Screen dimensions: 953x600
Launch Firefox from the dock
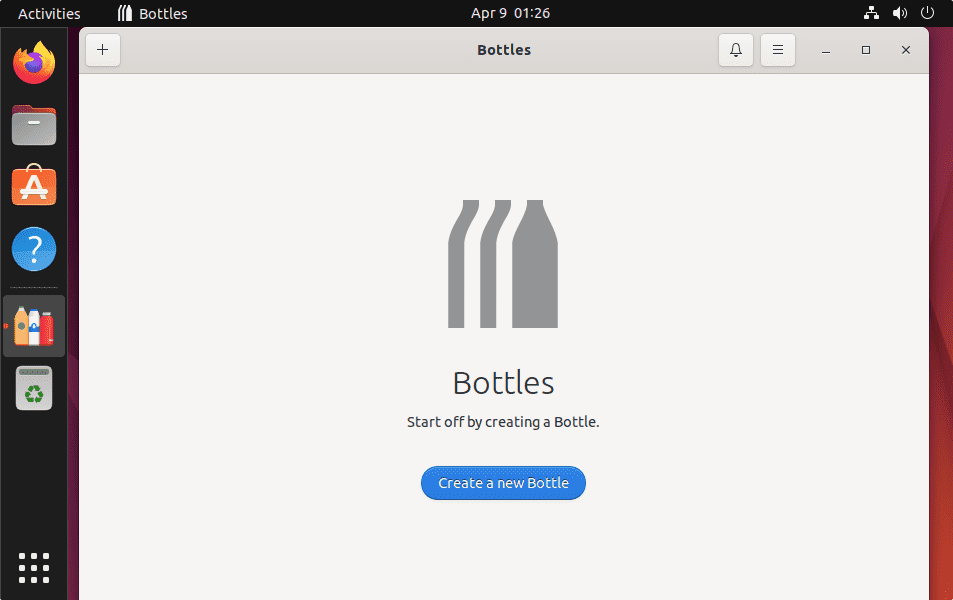(x=33, y=62)
